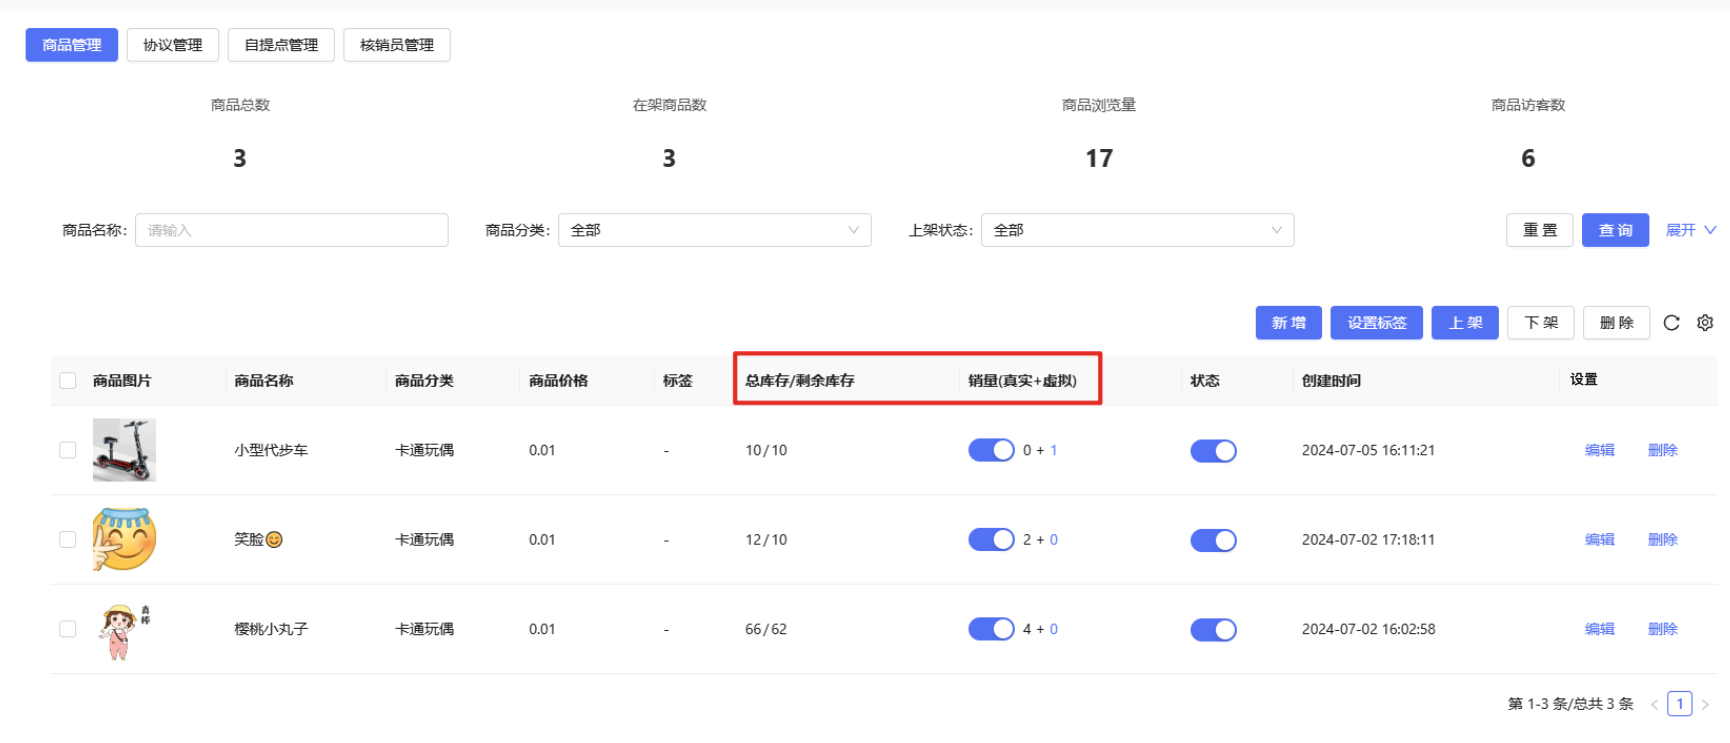The height and width of the screenshot is (743, 1730).
Task: Check the select-all checkbox in table header
Action: [68, 380]
